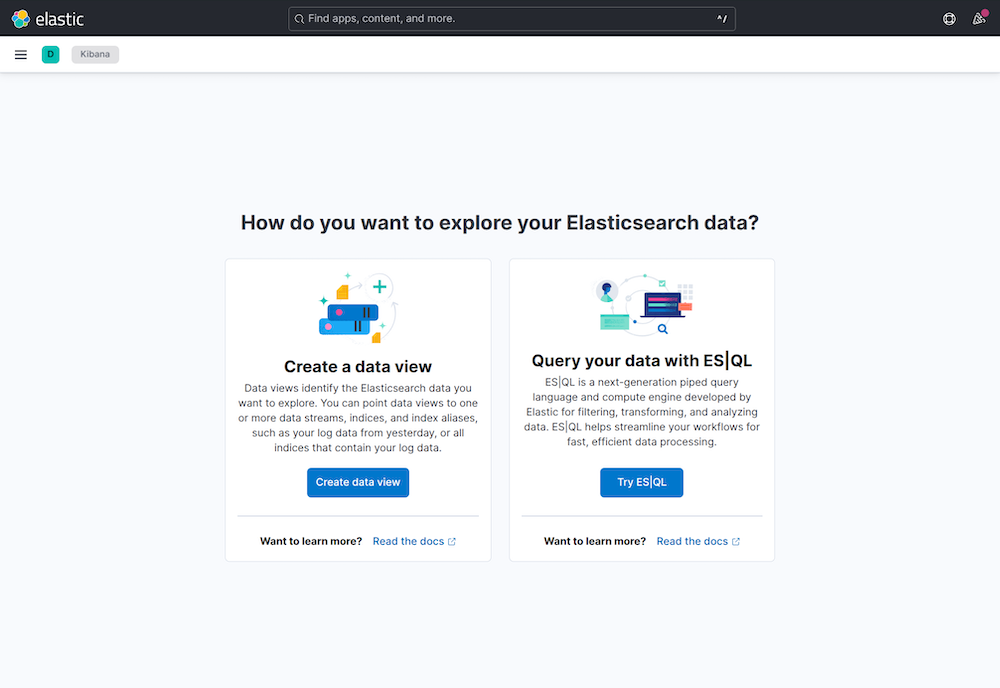
Task: Click 'Want to learn more?' in the data view card
Action: (311, 541)
